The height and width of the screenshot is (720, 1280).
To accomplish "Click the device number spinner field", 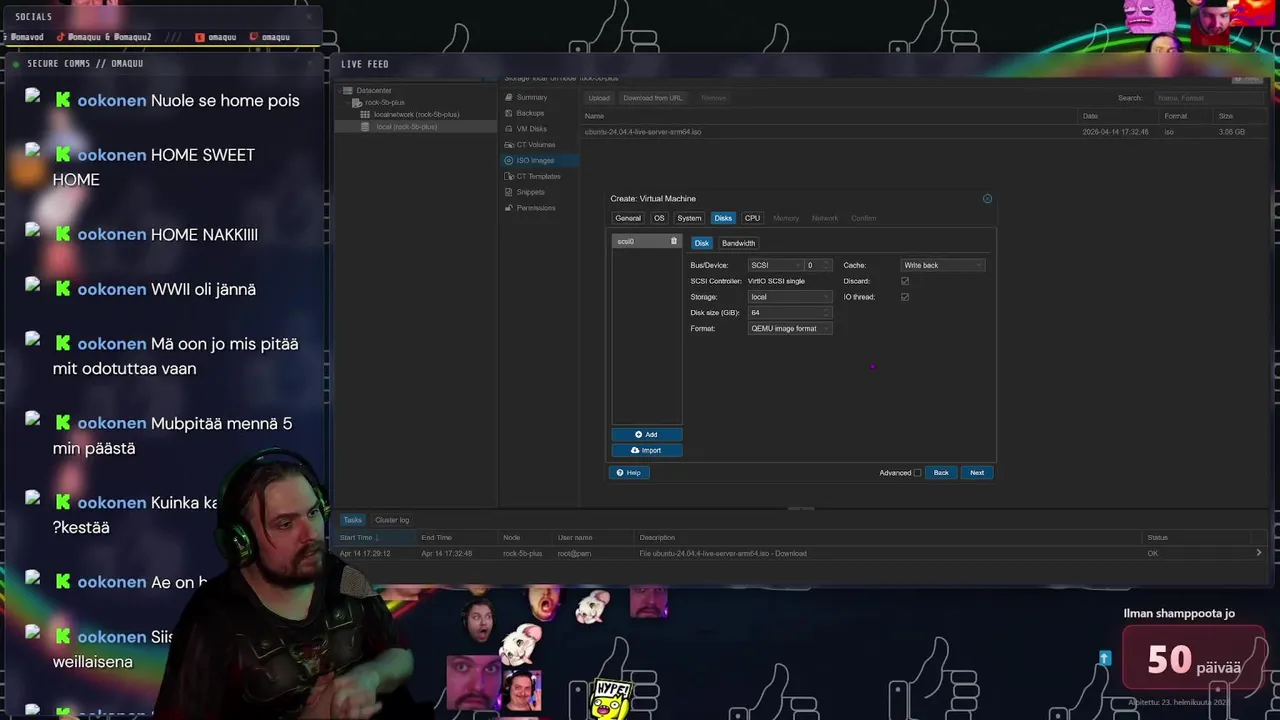I will coord(819,265).
